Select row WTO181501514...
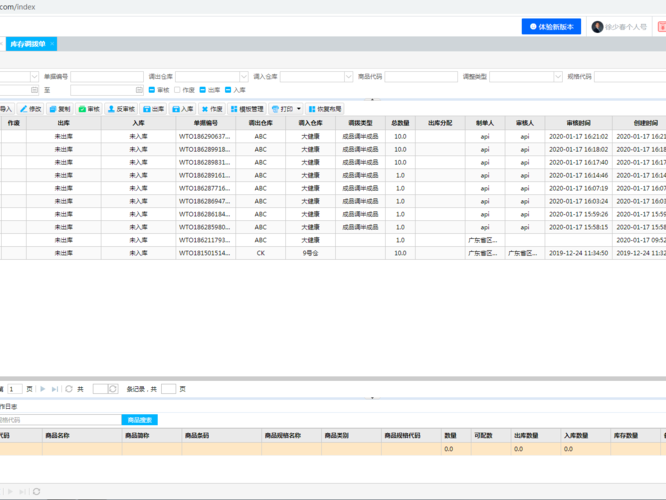Viewport: 666px width, 500px height. click(x=333, y=253)
